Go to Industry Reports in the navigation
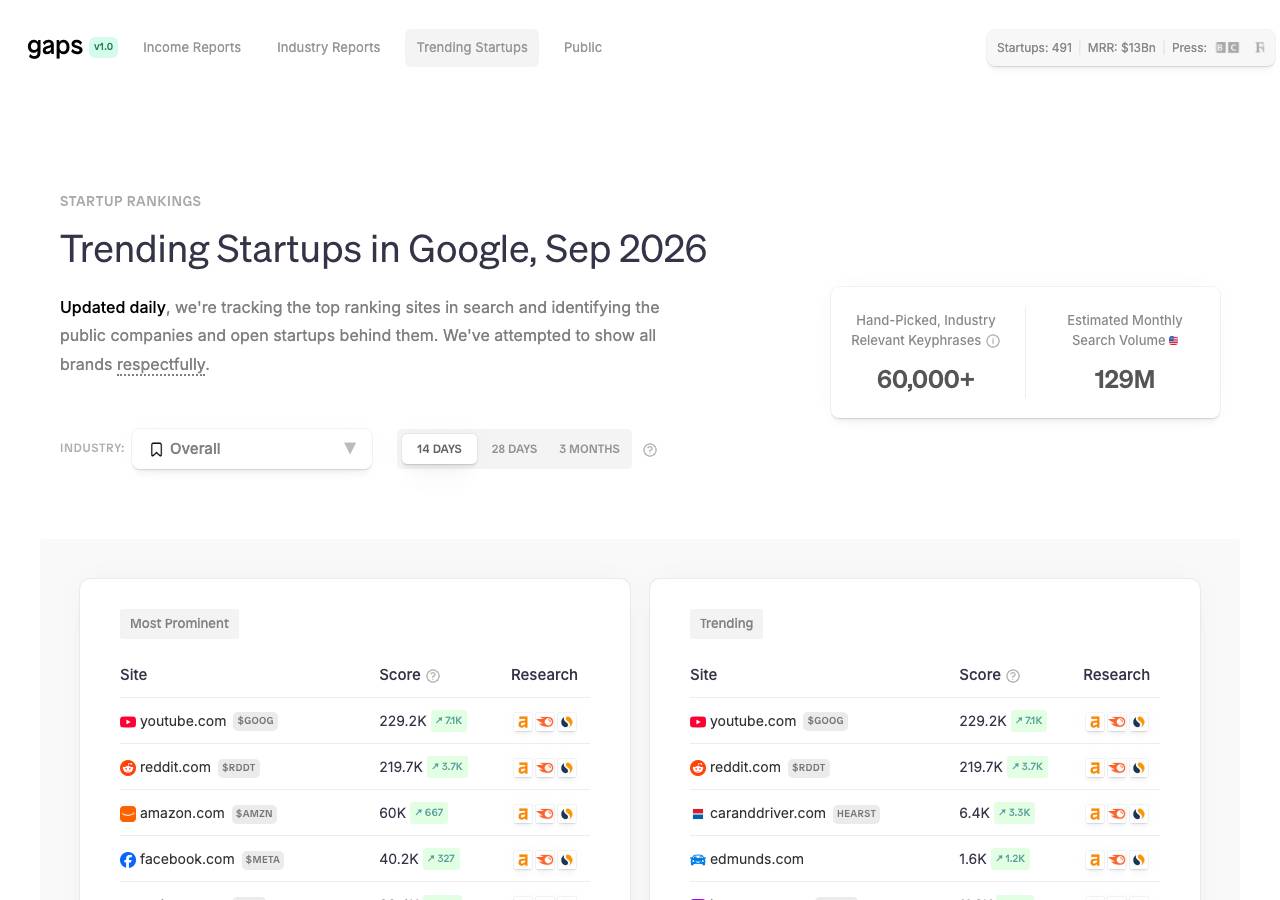 329,47
